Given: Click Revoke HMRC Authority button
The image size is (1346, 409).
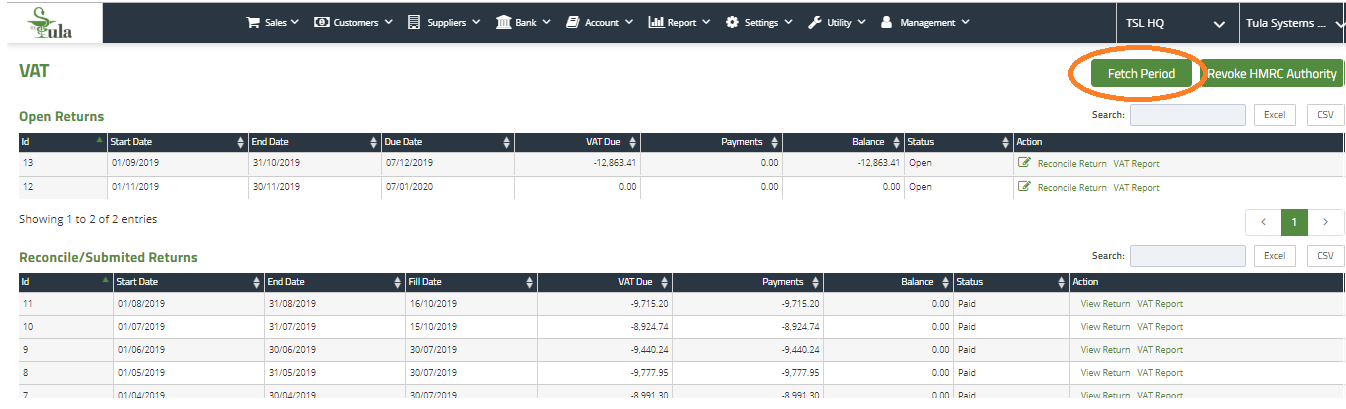Looking at the screenshot, I should click(1271, 74).
